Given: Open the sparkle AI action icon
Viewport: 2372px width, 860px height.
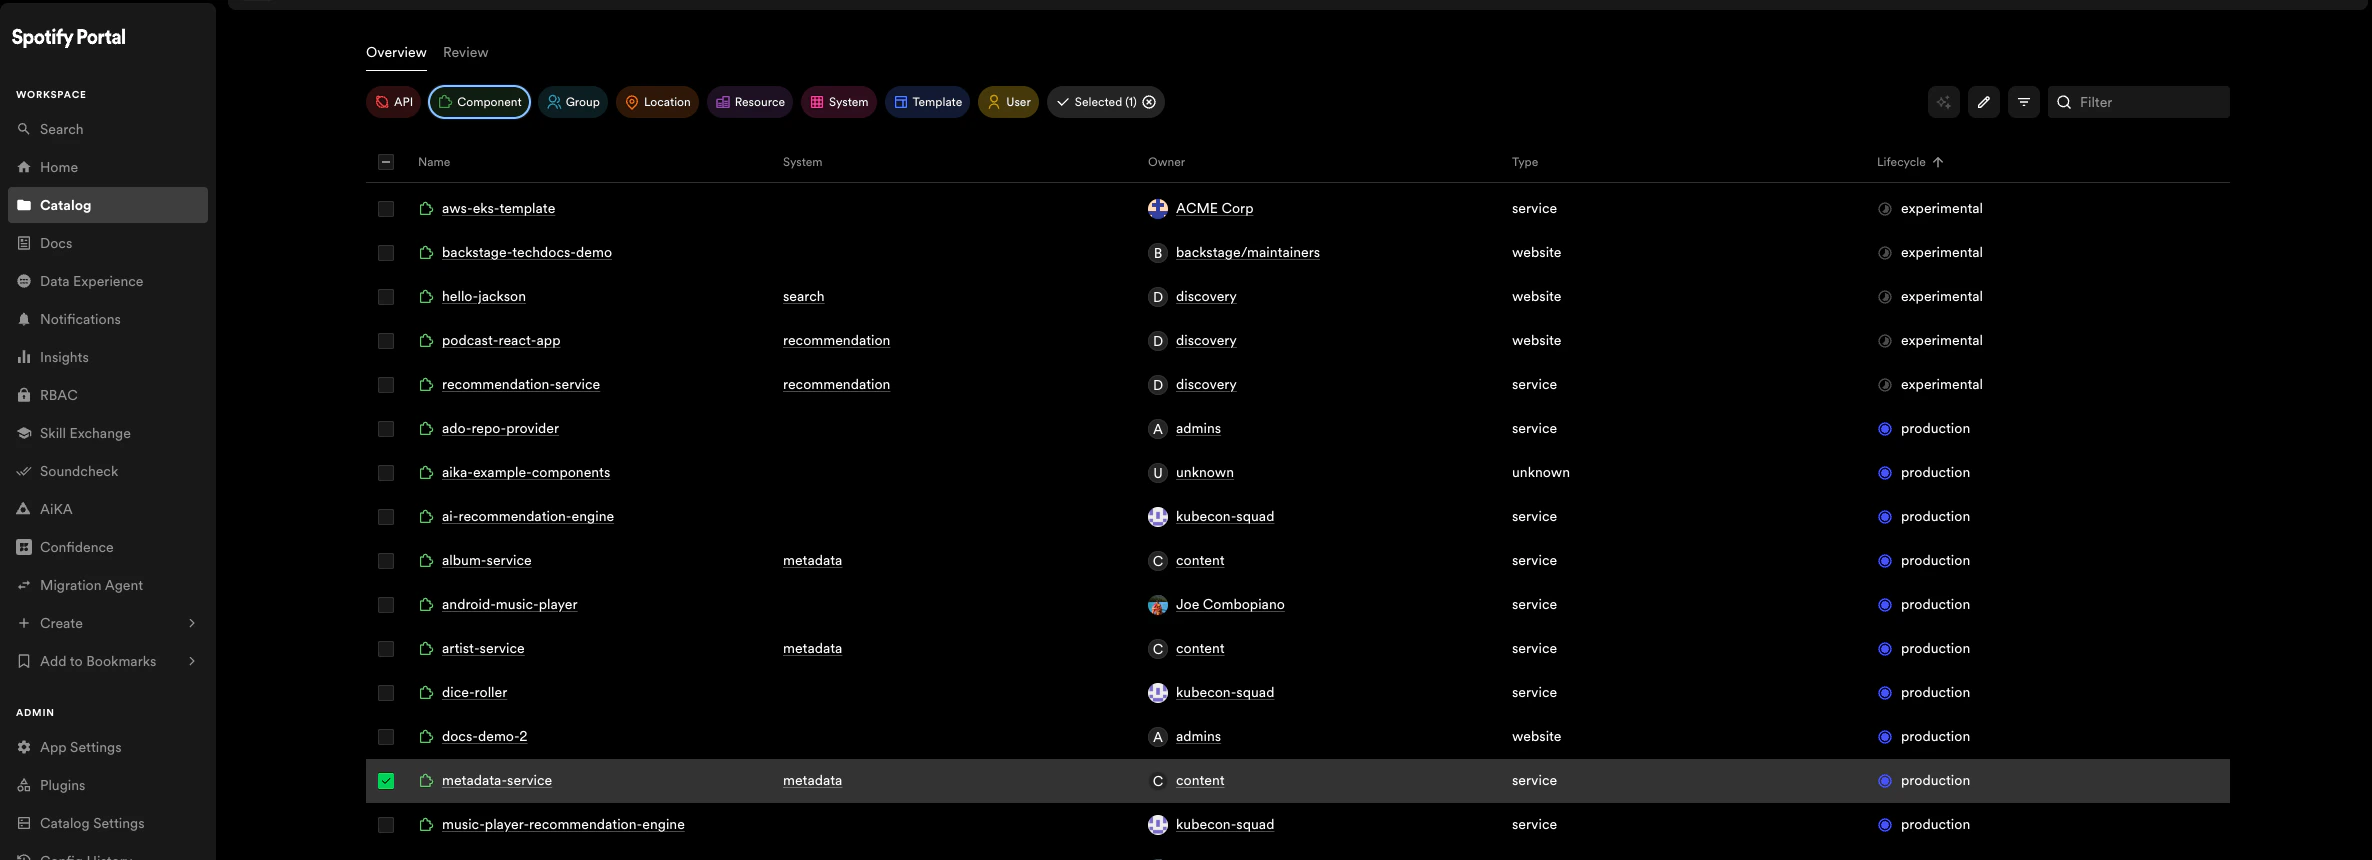Looking at the screenshot, I should (1943, 102).
